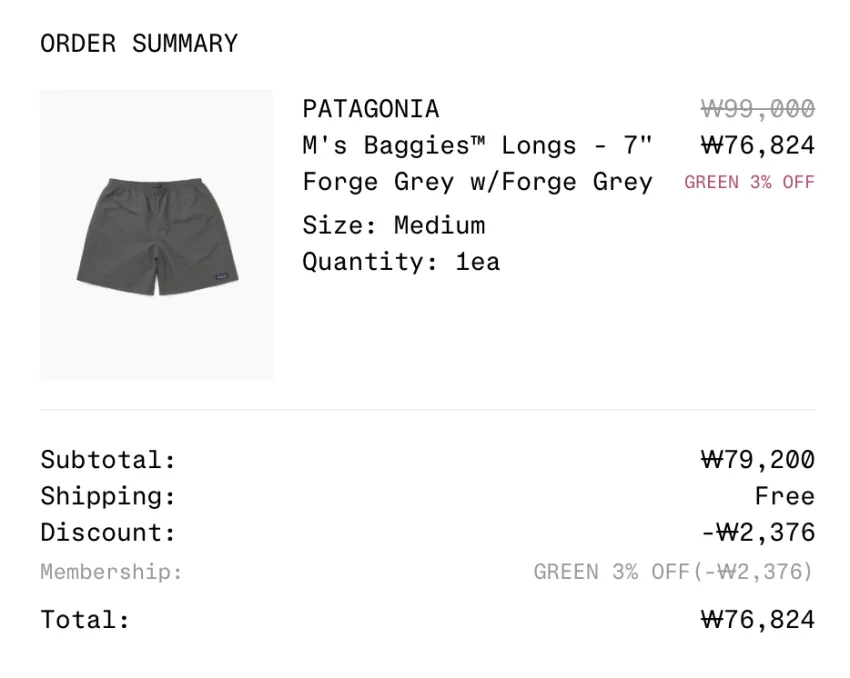Open the M's Baggies Longs 7" product title
The height and width of the screenshot is (678, 850).
point(477,145)
